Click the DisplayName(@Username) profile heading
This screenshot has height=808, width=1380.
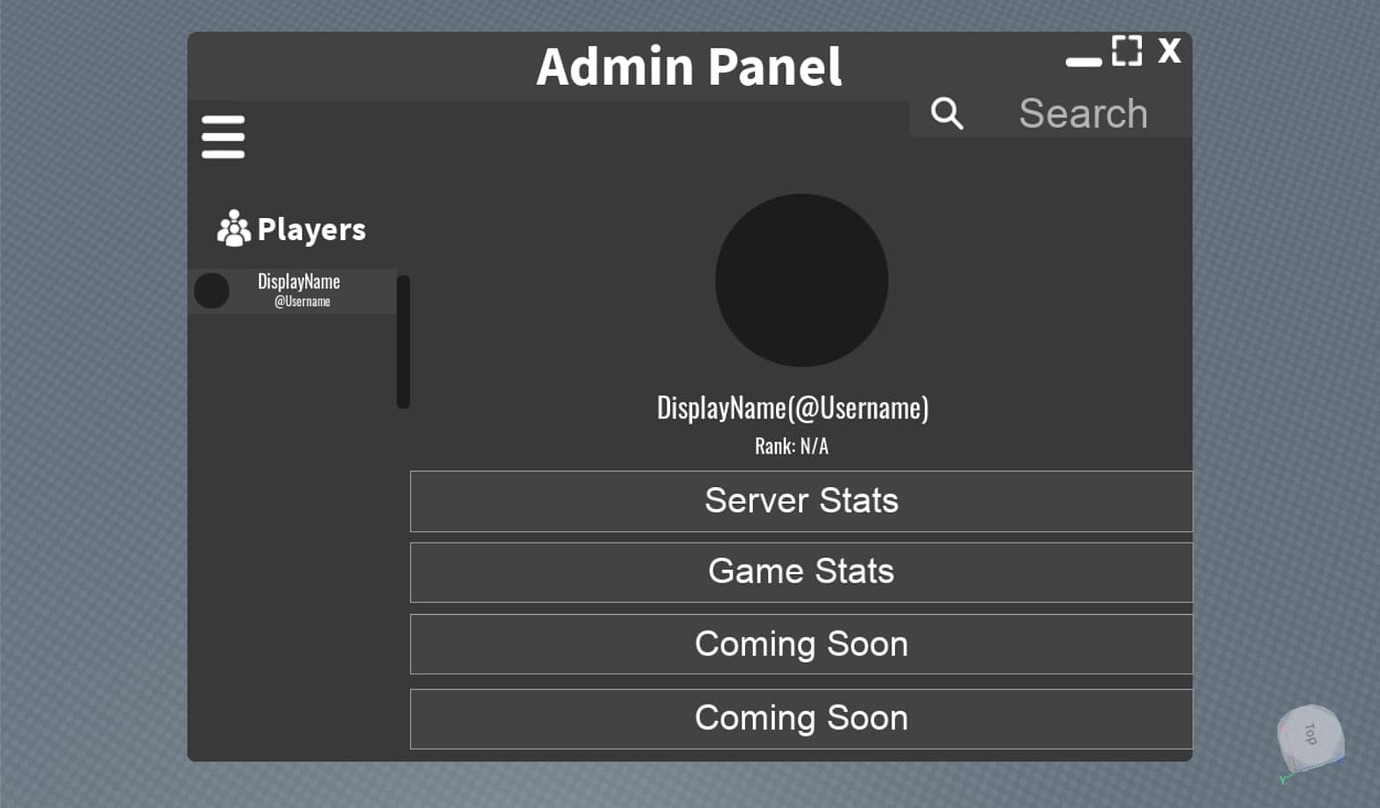click(x=792, y=407)
